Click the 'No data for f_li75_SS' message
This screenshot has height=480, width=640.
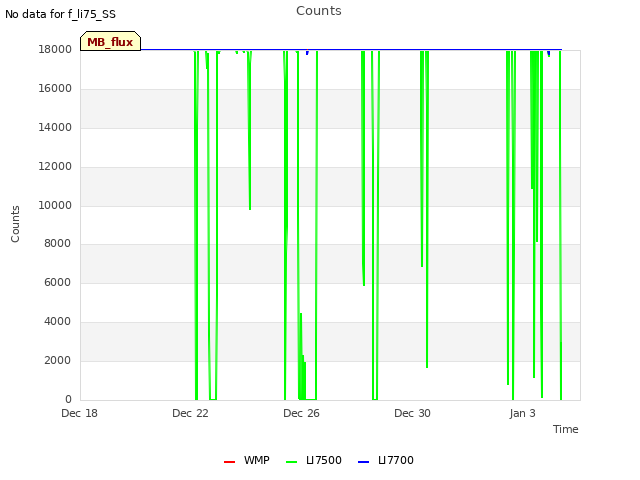coord(60,14)
